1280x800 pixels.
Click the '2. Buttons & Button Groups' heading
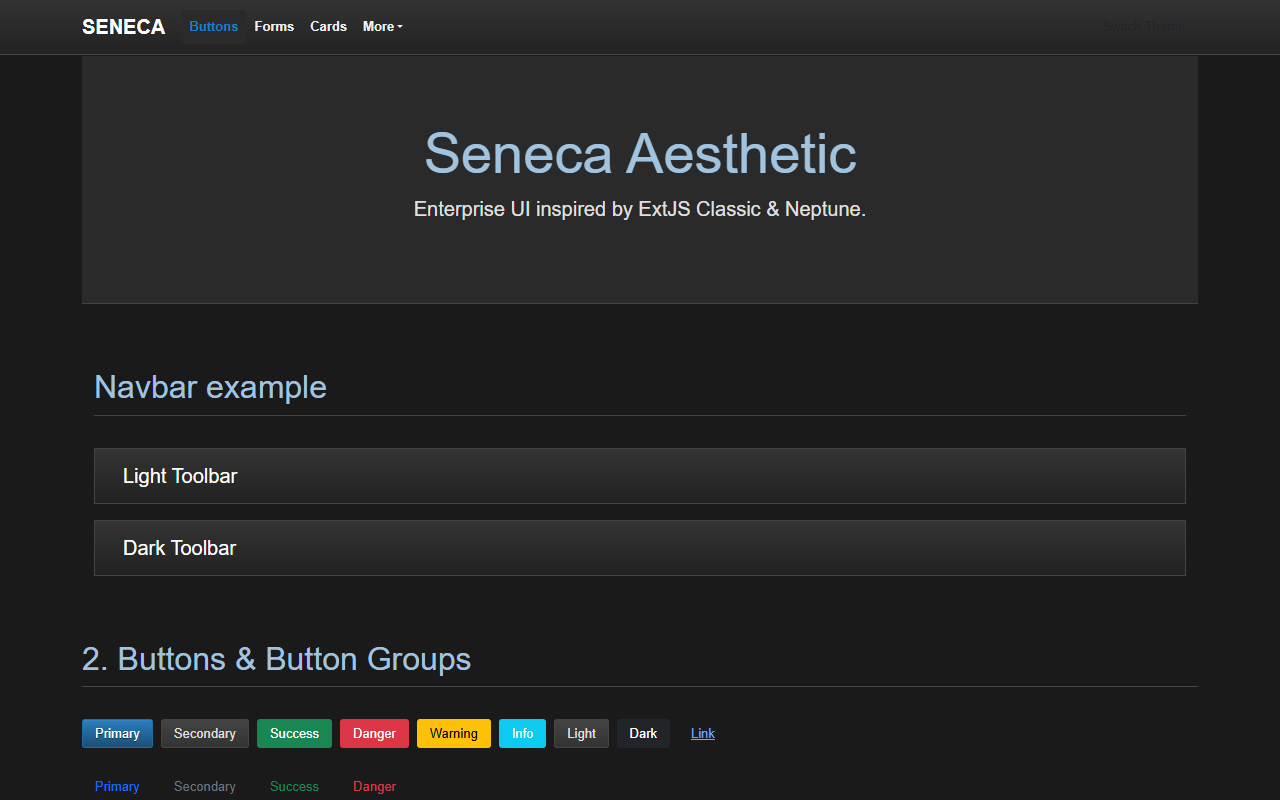click(276, 659)
